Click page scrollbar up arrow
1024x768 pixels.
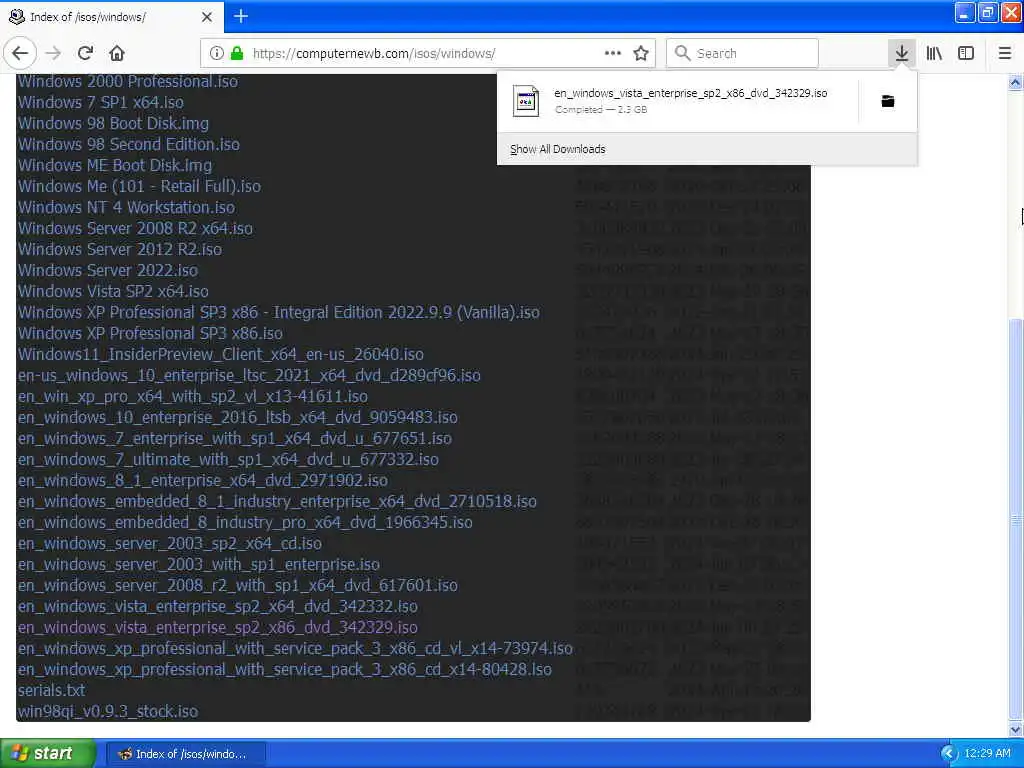coord(1015,82)
